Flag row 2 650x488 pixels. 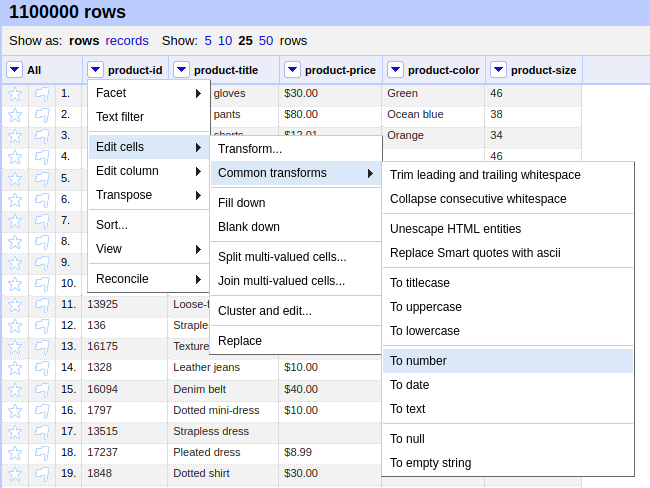(42, 115)
